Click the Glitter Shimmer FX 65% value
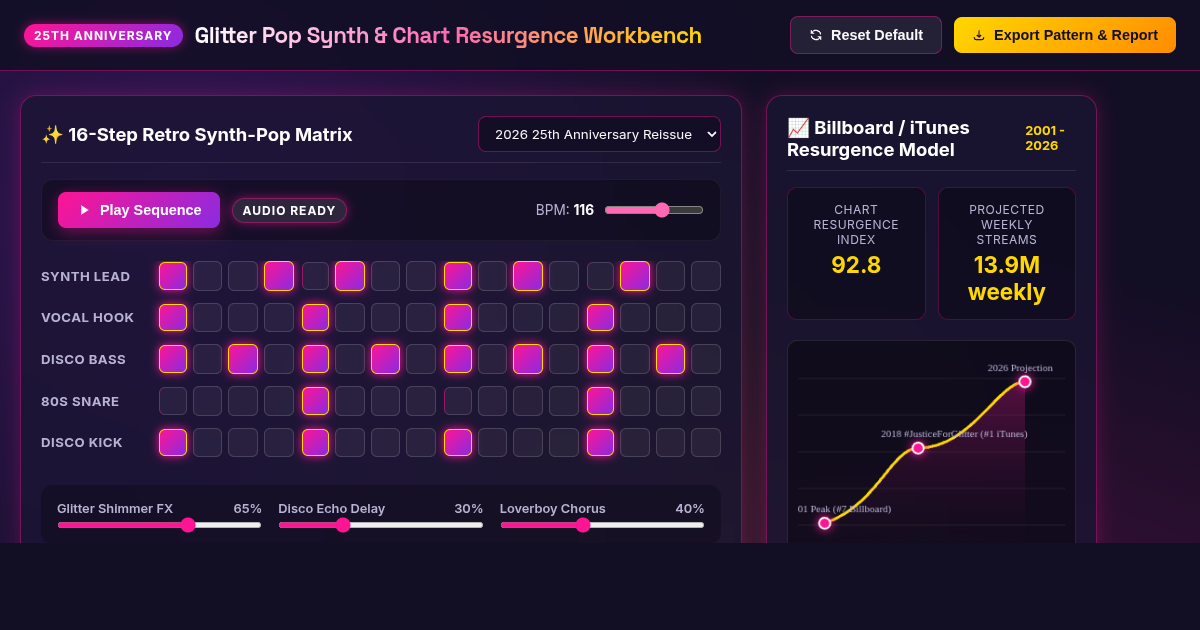 click(247, 508)
